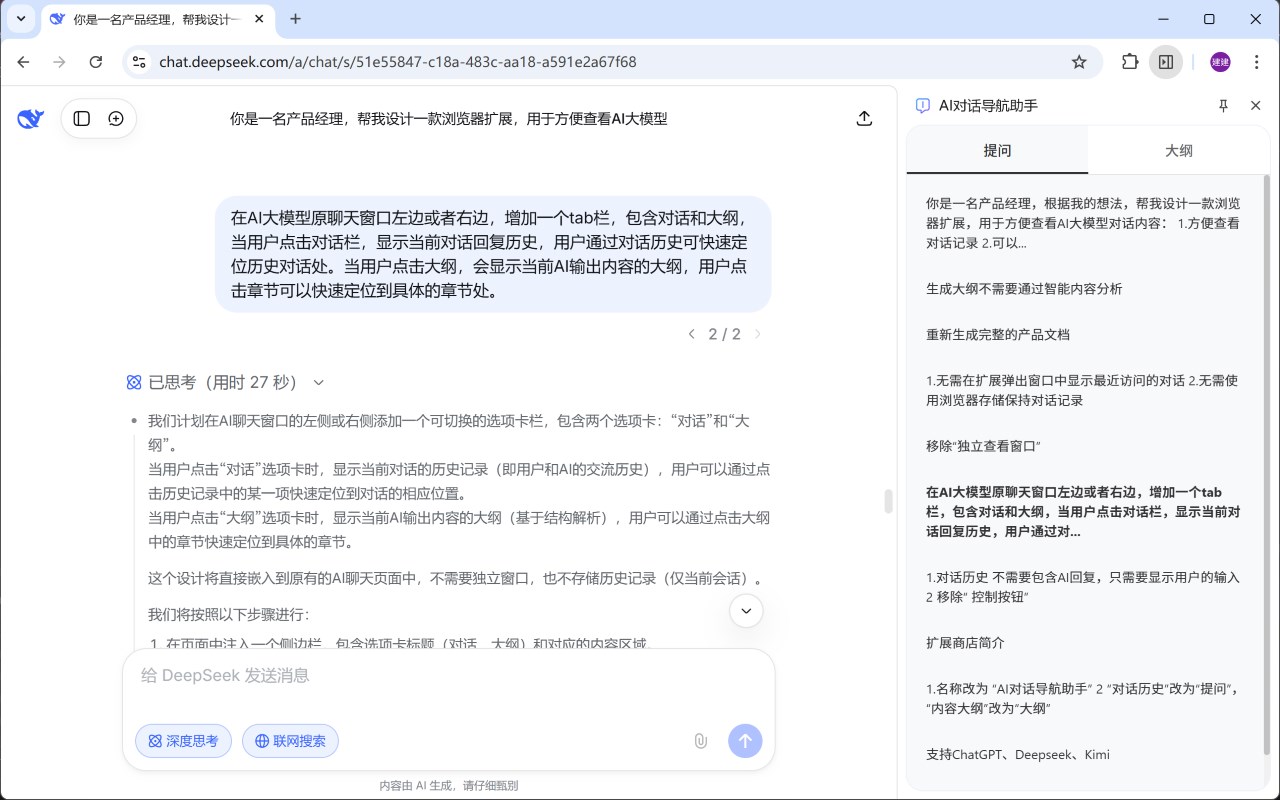The width and height of the screenshot is (1280, 800).
Task: Jump to question 支持ChatGPT、Deepseek、Kimi
Action: (1018, 755)
